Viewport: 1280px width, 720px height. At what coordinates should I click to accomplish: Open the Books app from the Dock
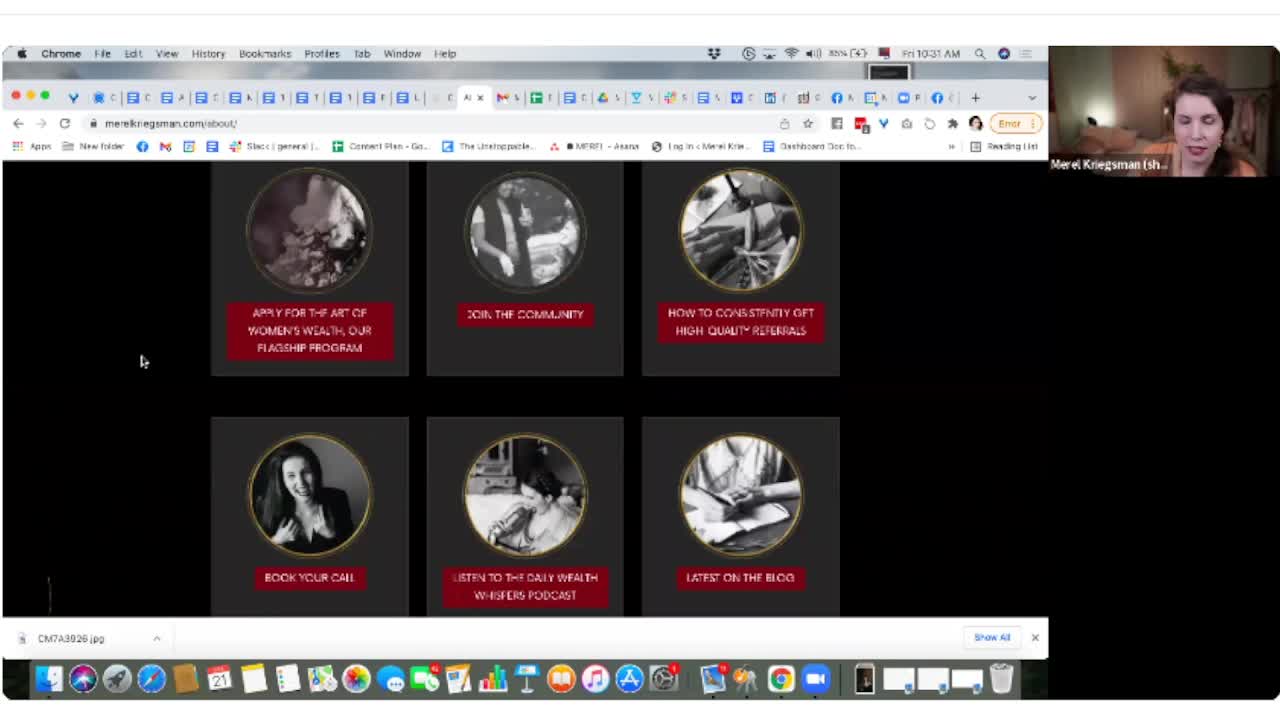pos(561,679)
